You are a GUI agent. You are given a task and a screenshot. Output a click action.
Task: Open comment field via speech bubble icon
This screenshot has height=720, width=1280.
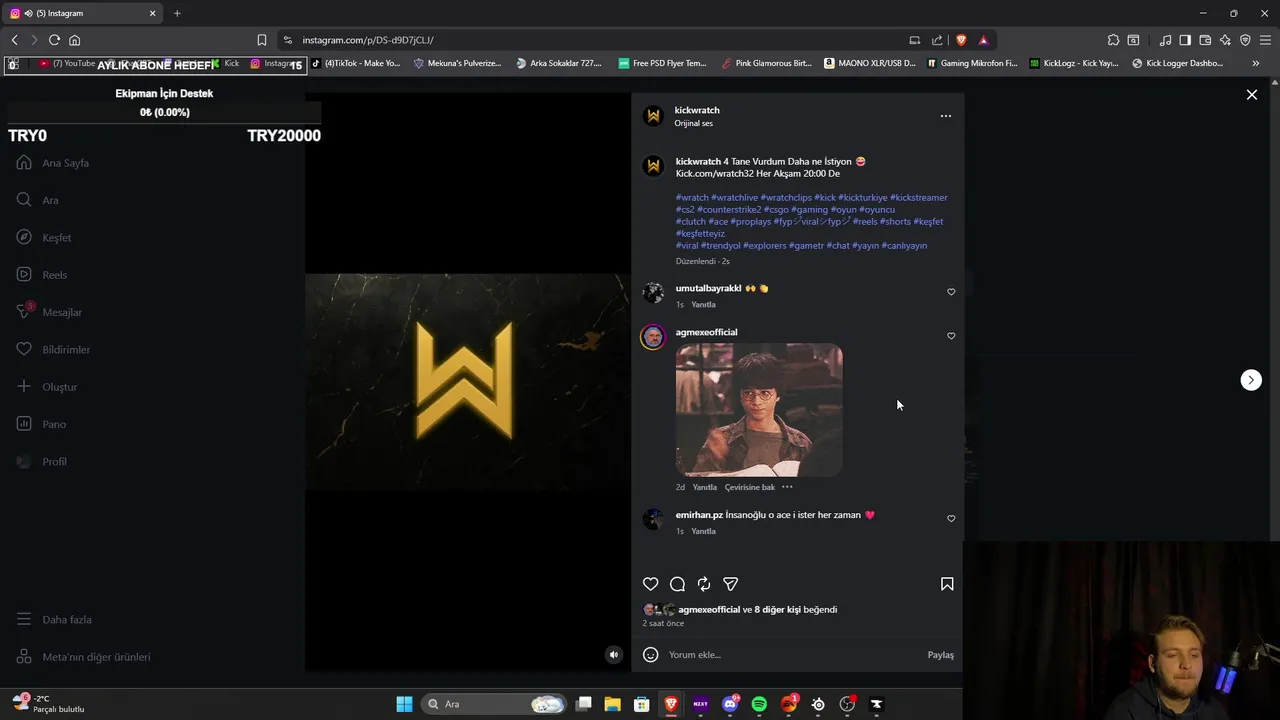[677, 584]
